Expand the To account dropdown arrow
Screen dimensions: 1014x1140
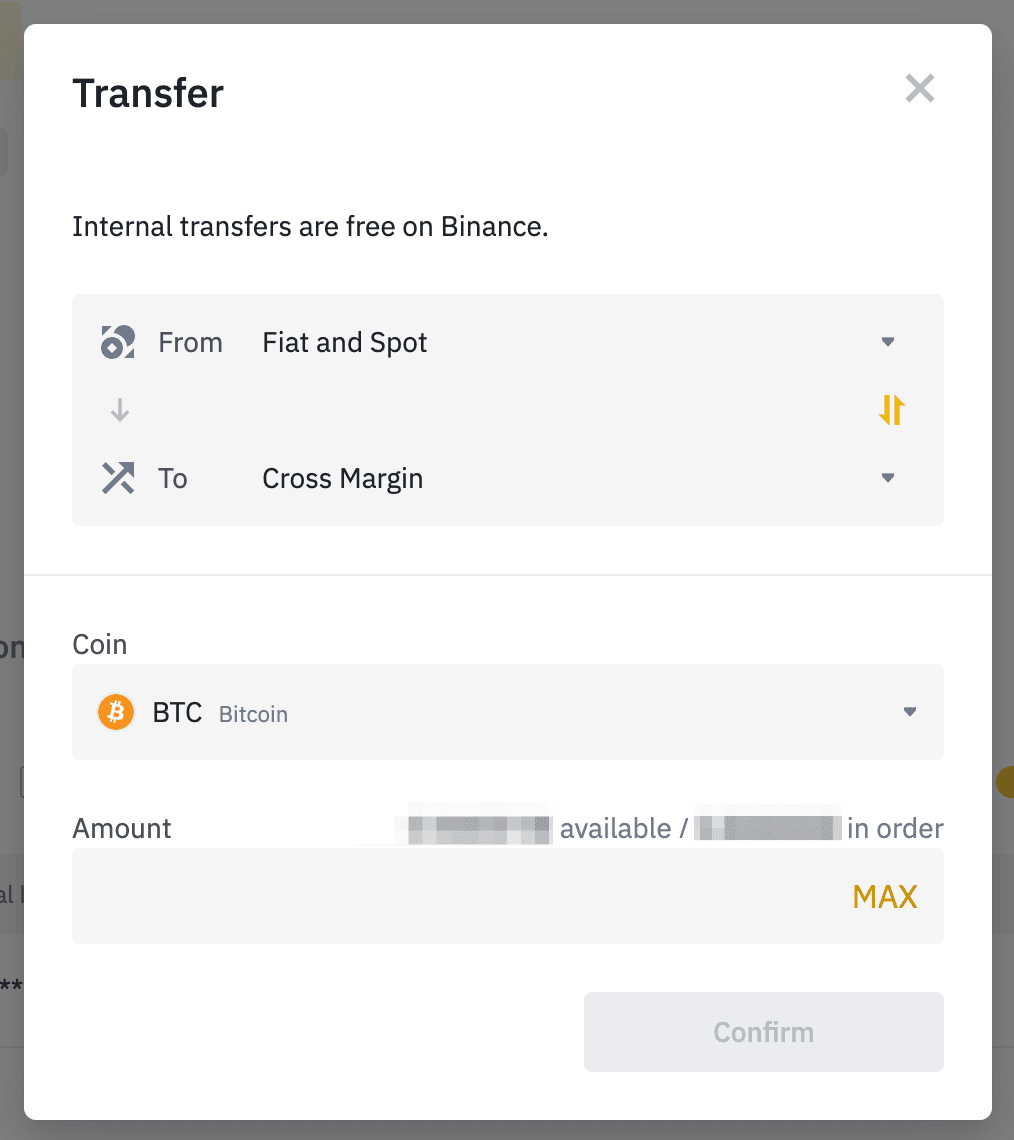click(x=887, y=478)
